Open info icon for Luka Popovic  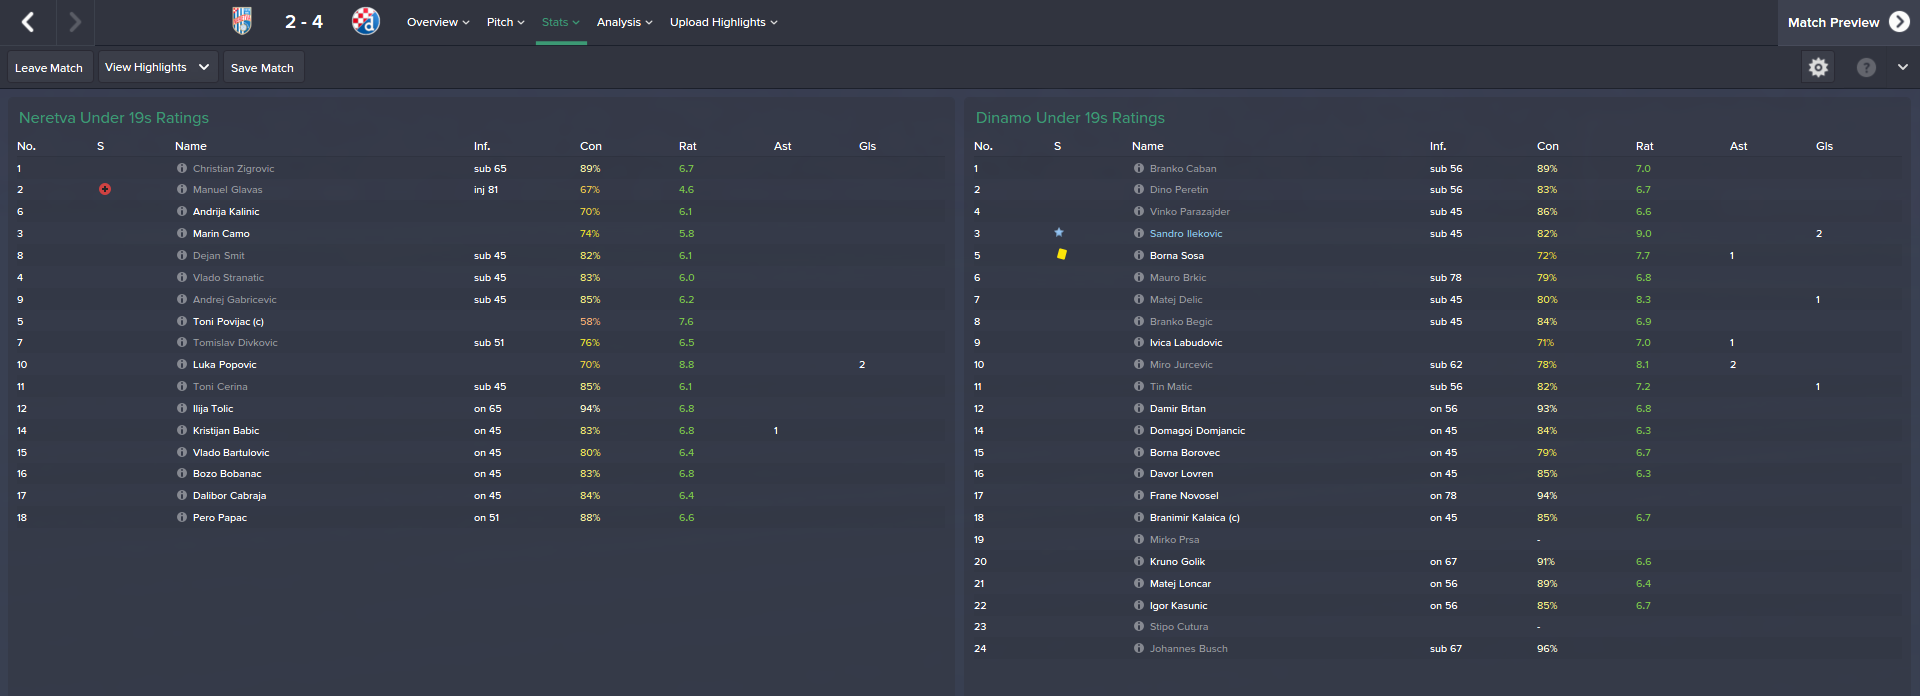tap(182, 365)
